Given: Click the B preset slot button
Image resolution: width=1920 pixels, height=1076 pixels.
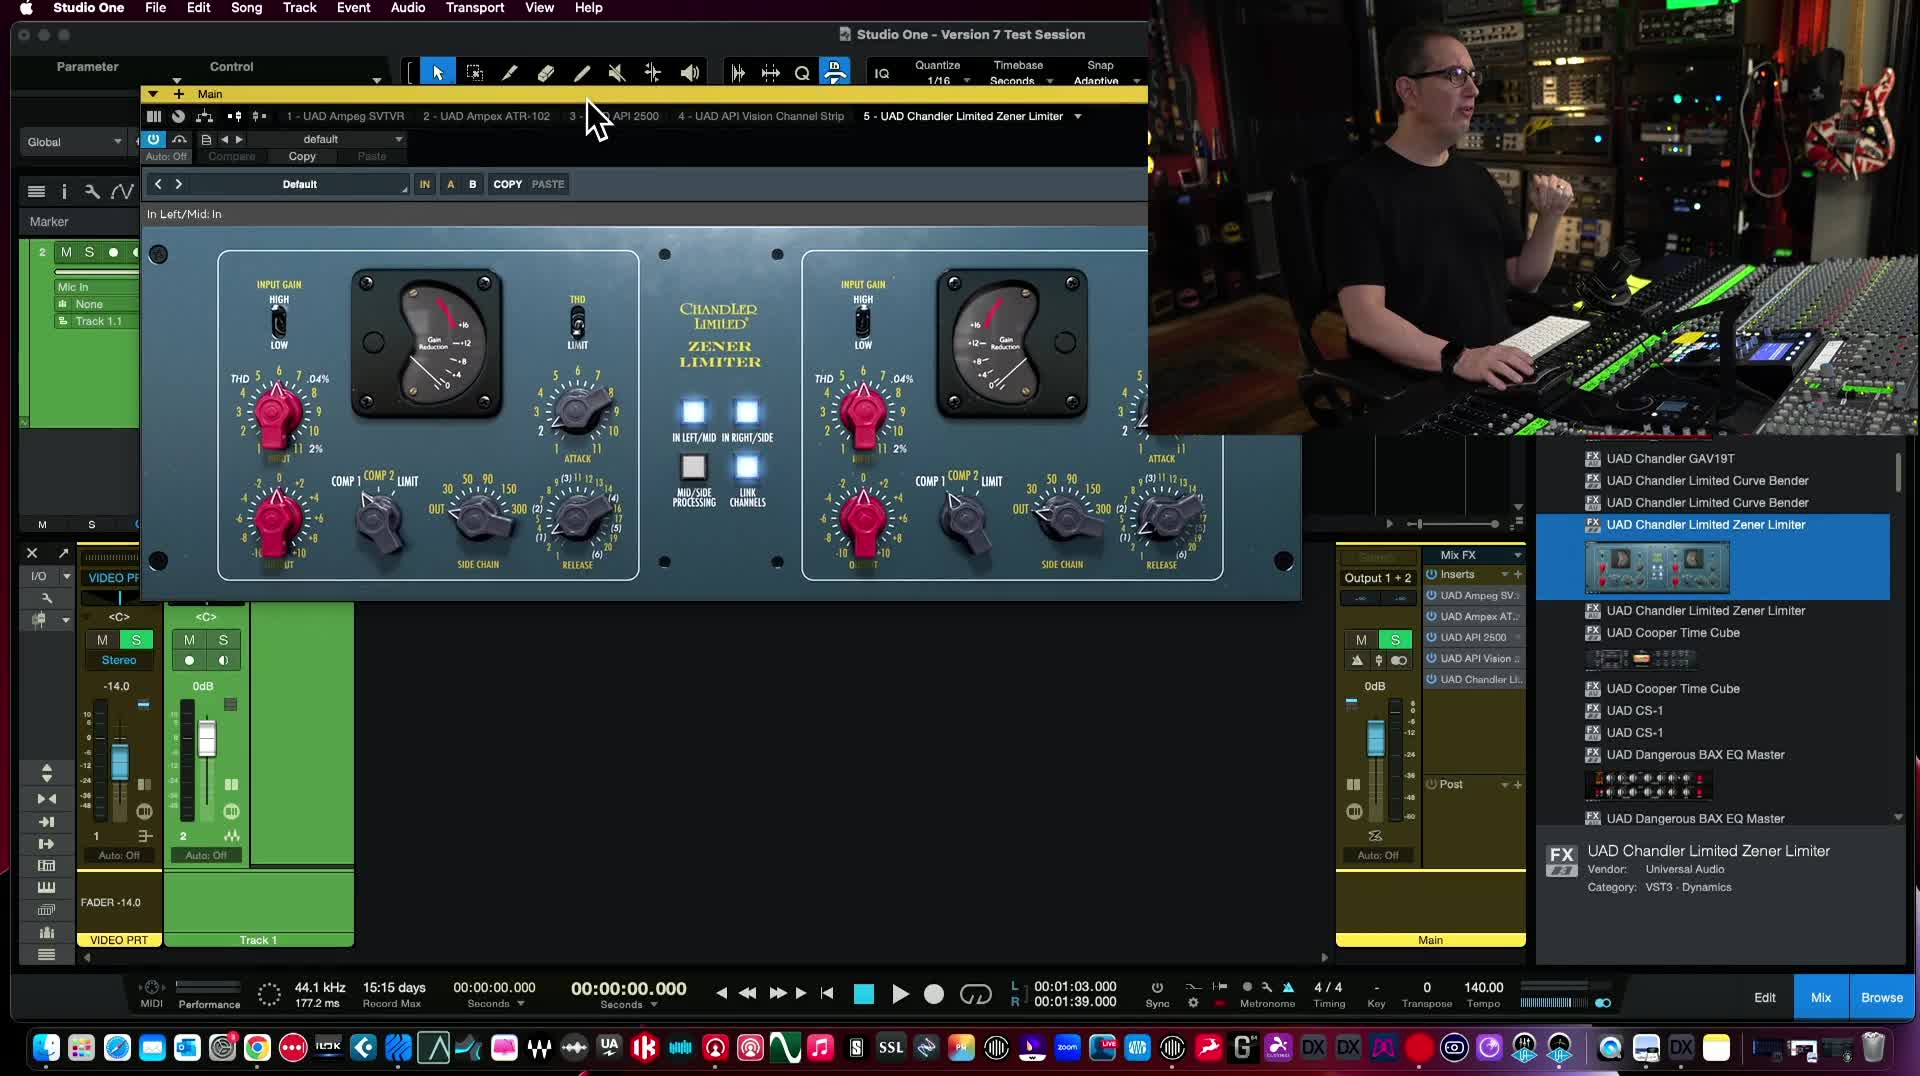Looking at the screenshot, I should tap(472, 184).
